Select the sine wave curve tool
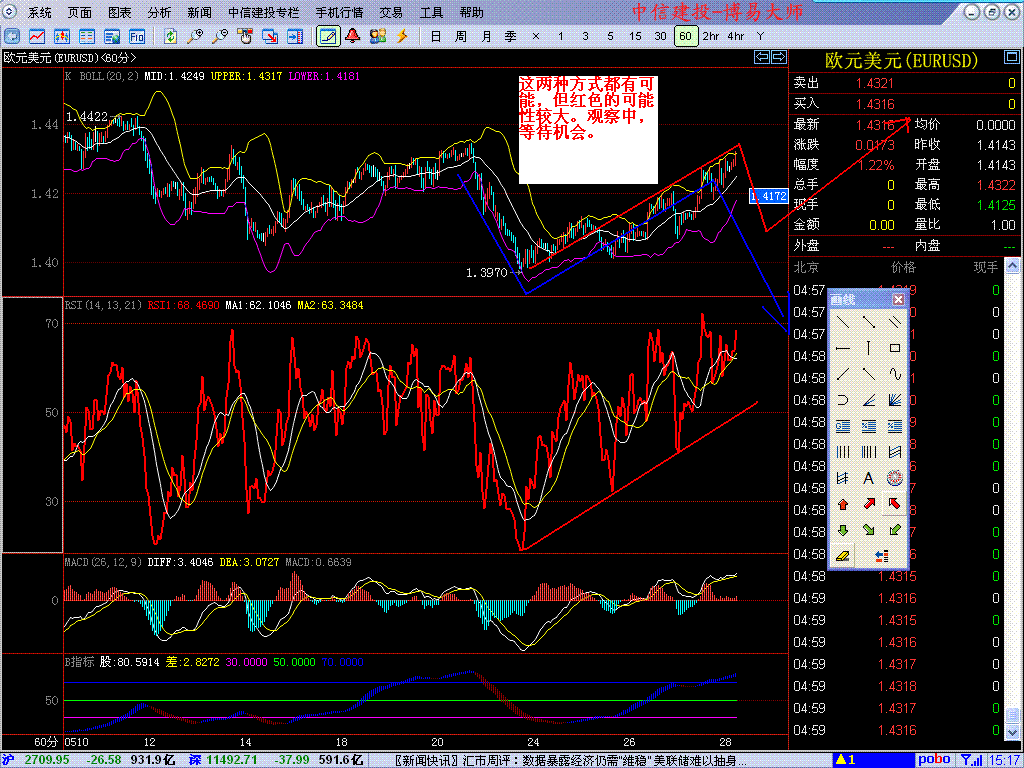 (x=895, y=374)
